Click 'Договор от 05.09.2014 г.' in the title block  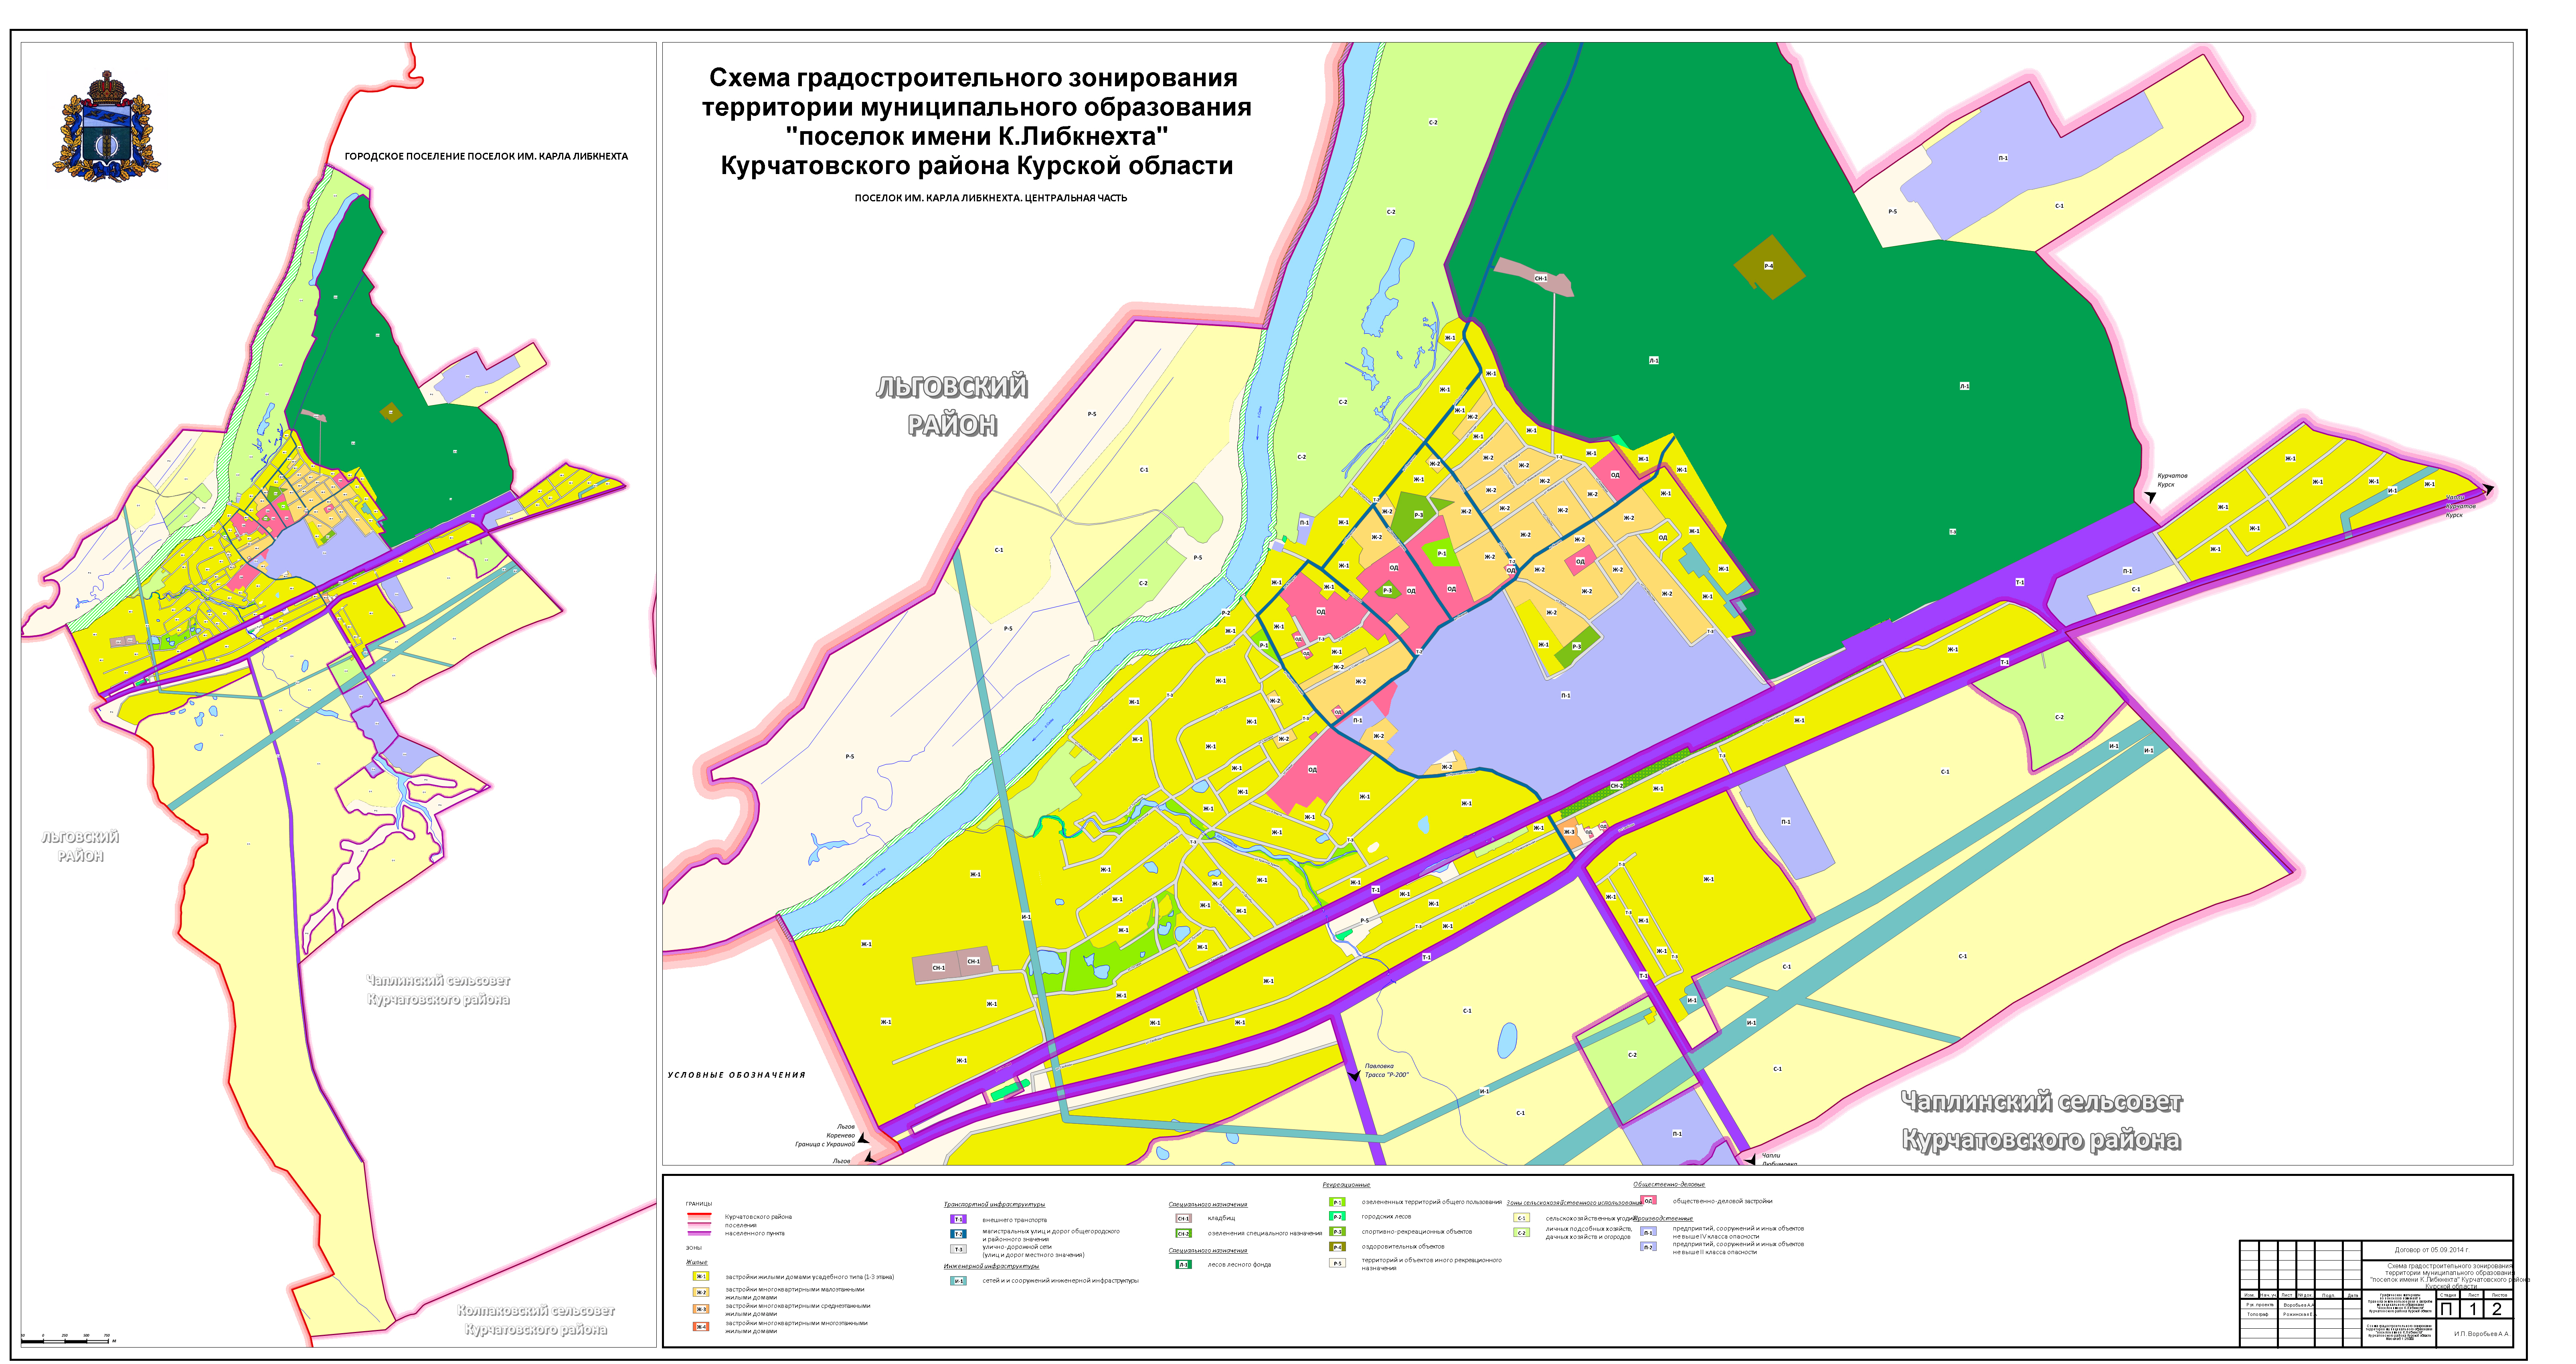(2432, 1250)
